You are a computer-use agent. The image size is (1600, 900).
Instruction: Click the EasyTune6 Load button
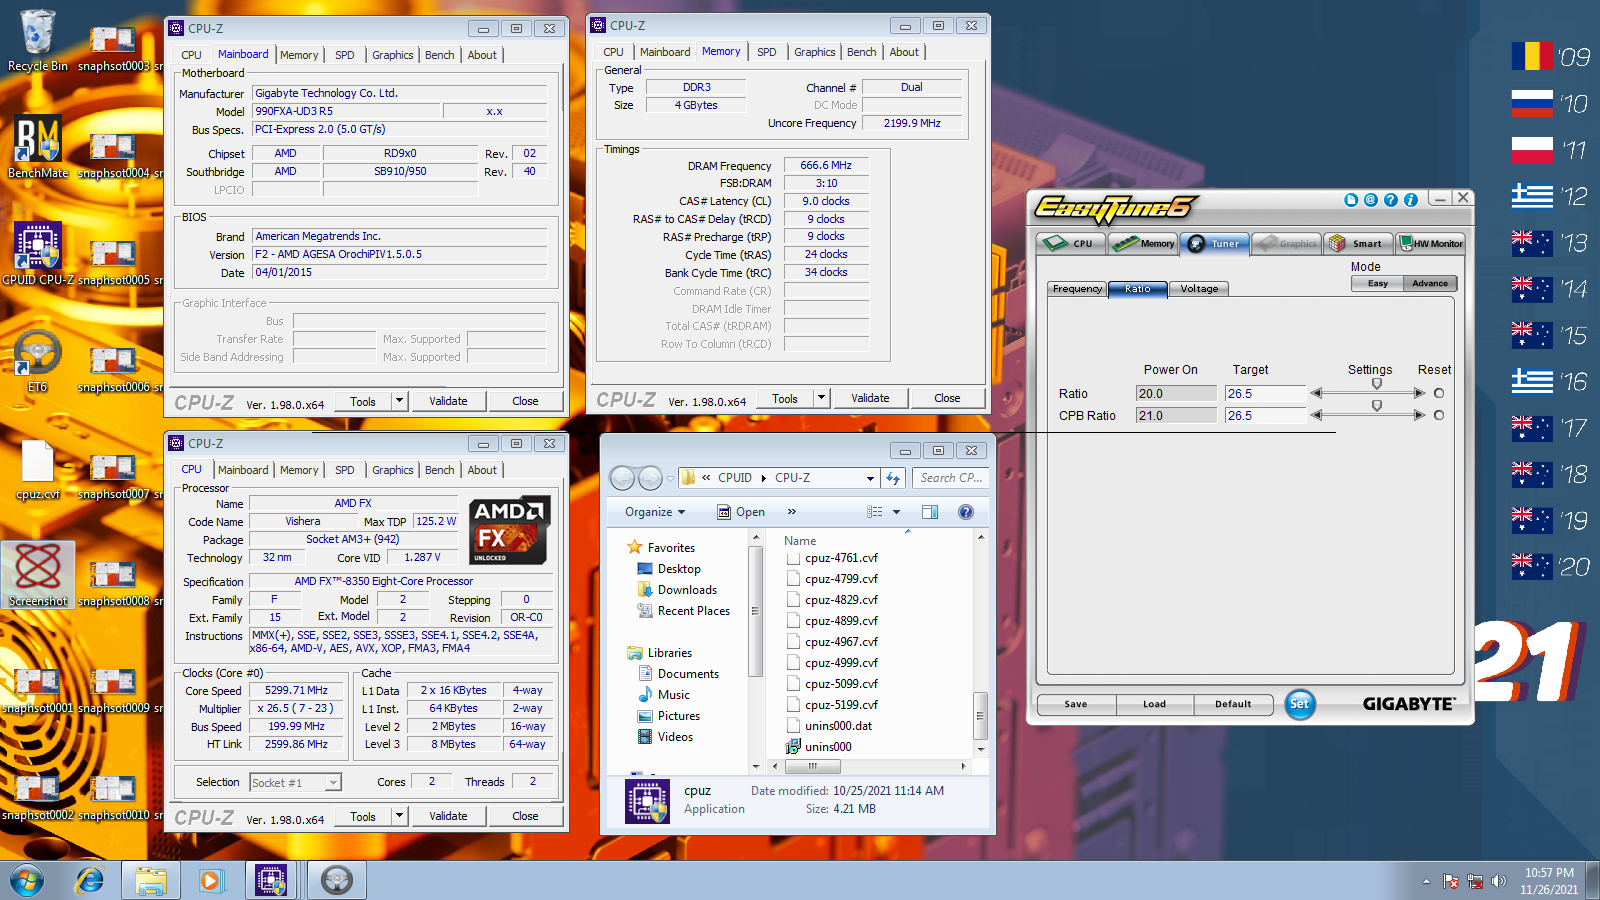[x=1154, y=704]
